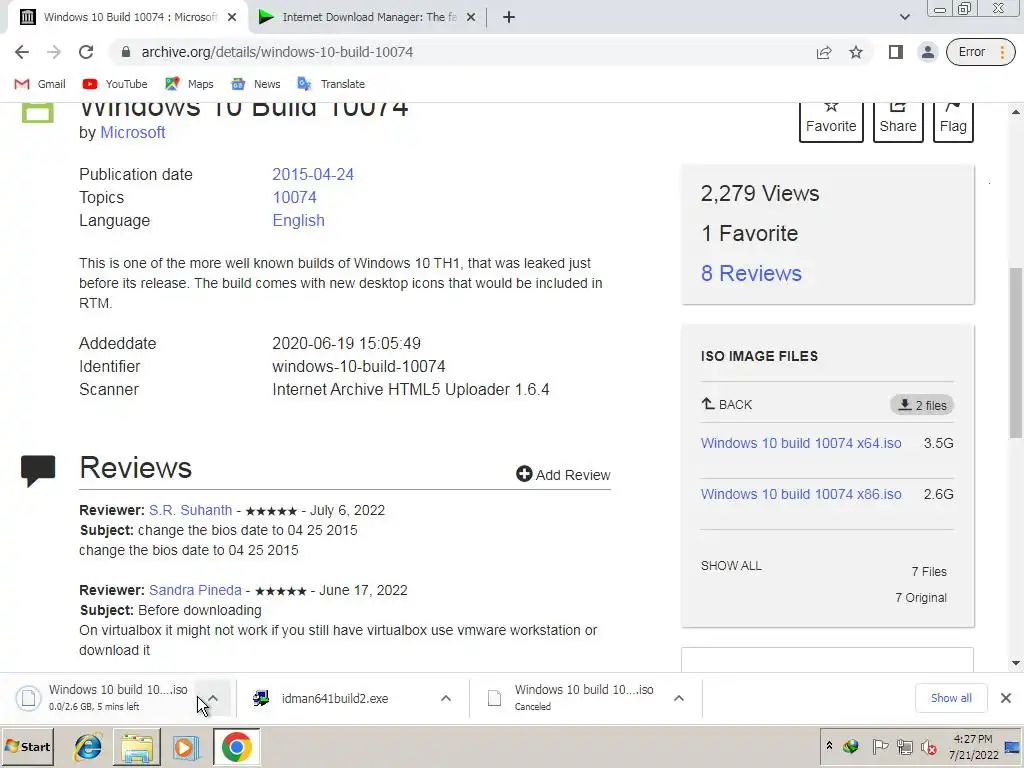
Task: Click the English language link
Action: pyautogui.click(x=298, y=221)
